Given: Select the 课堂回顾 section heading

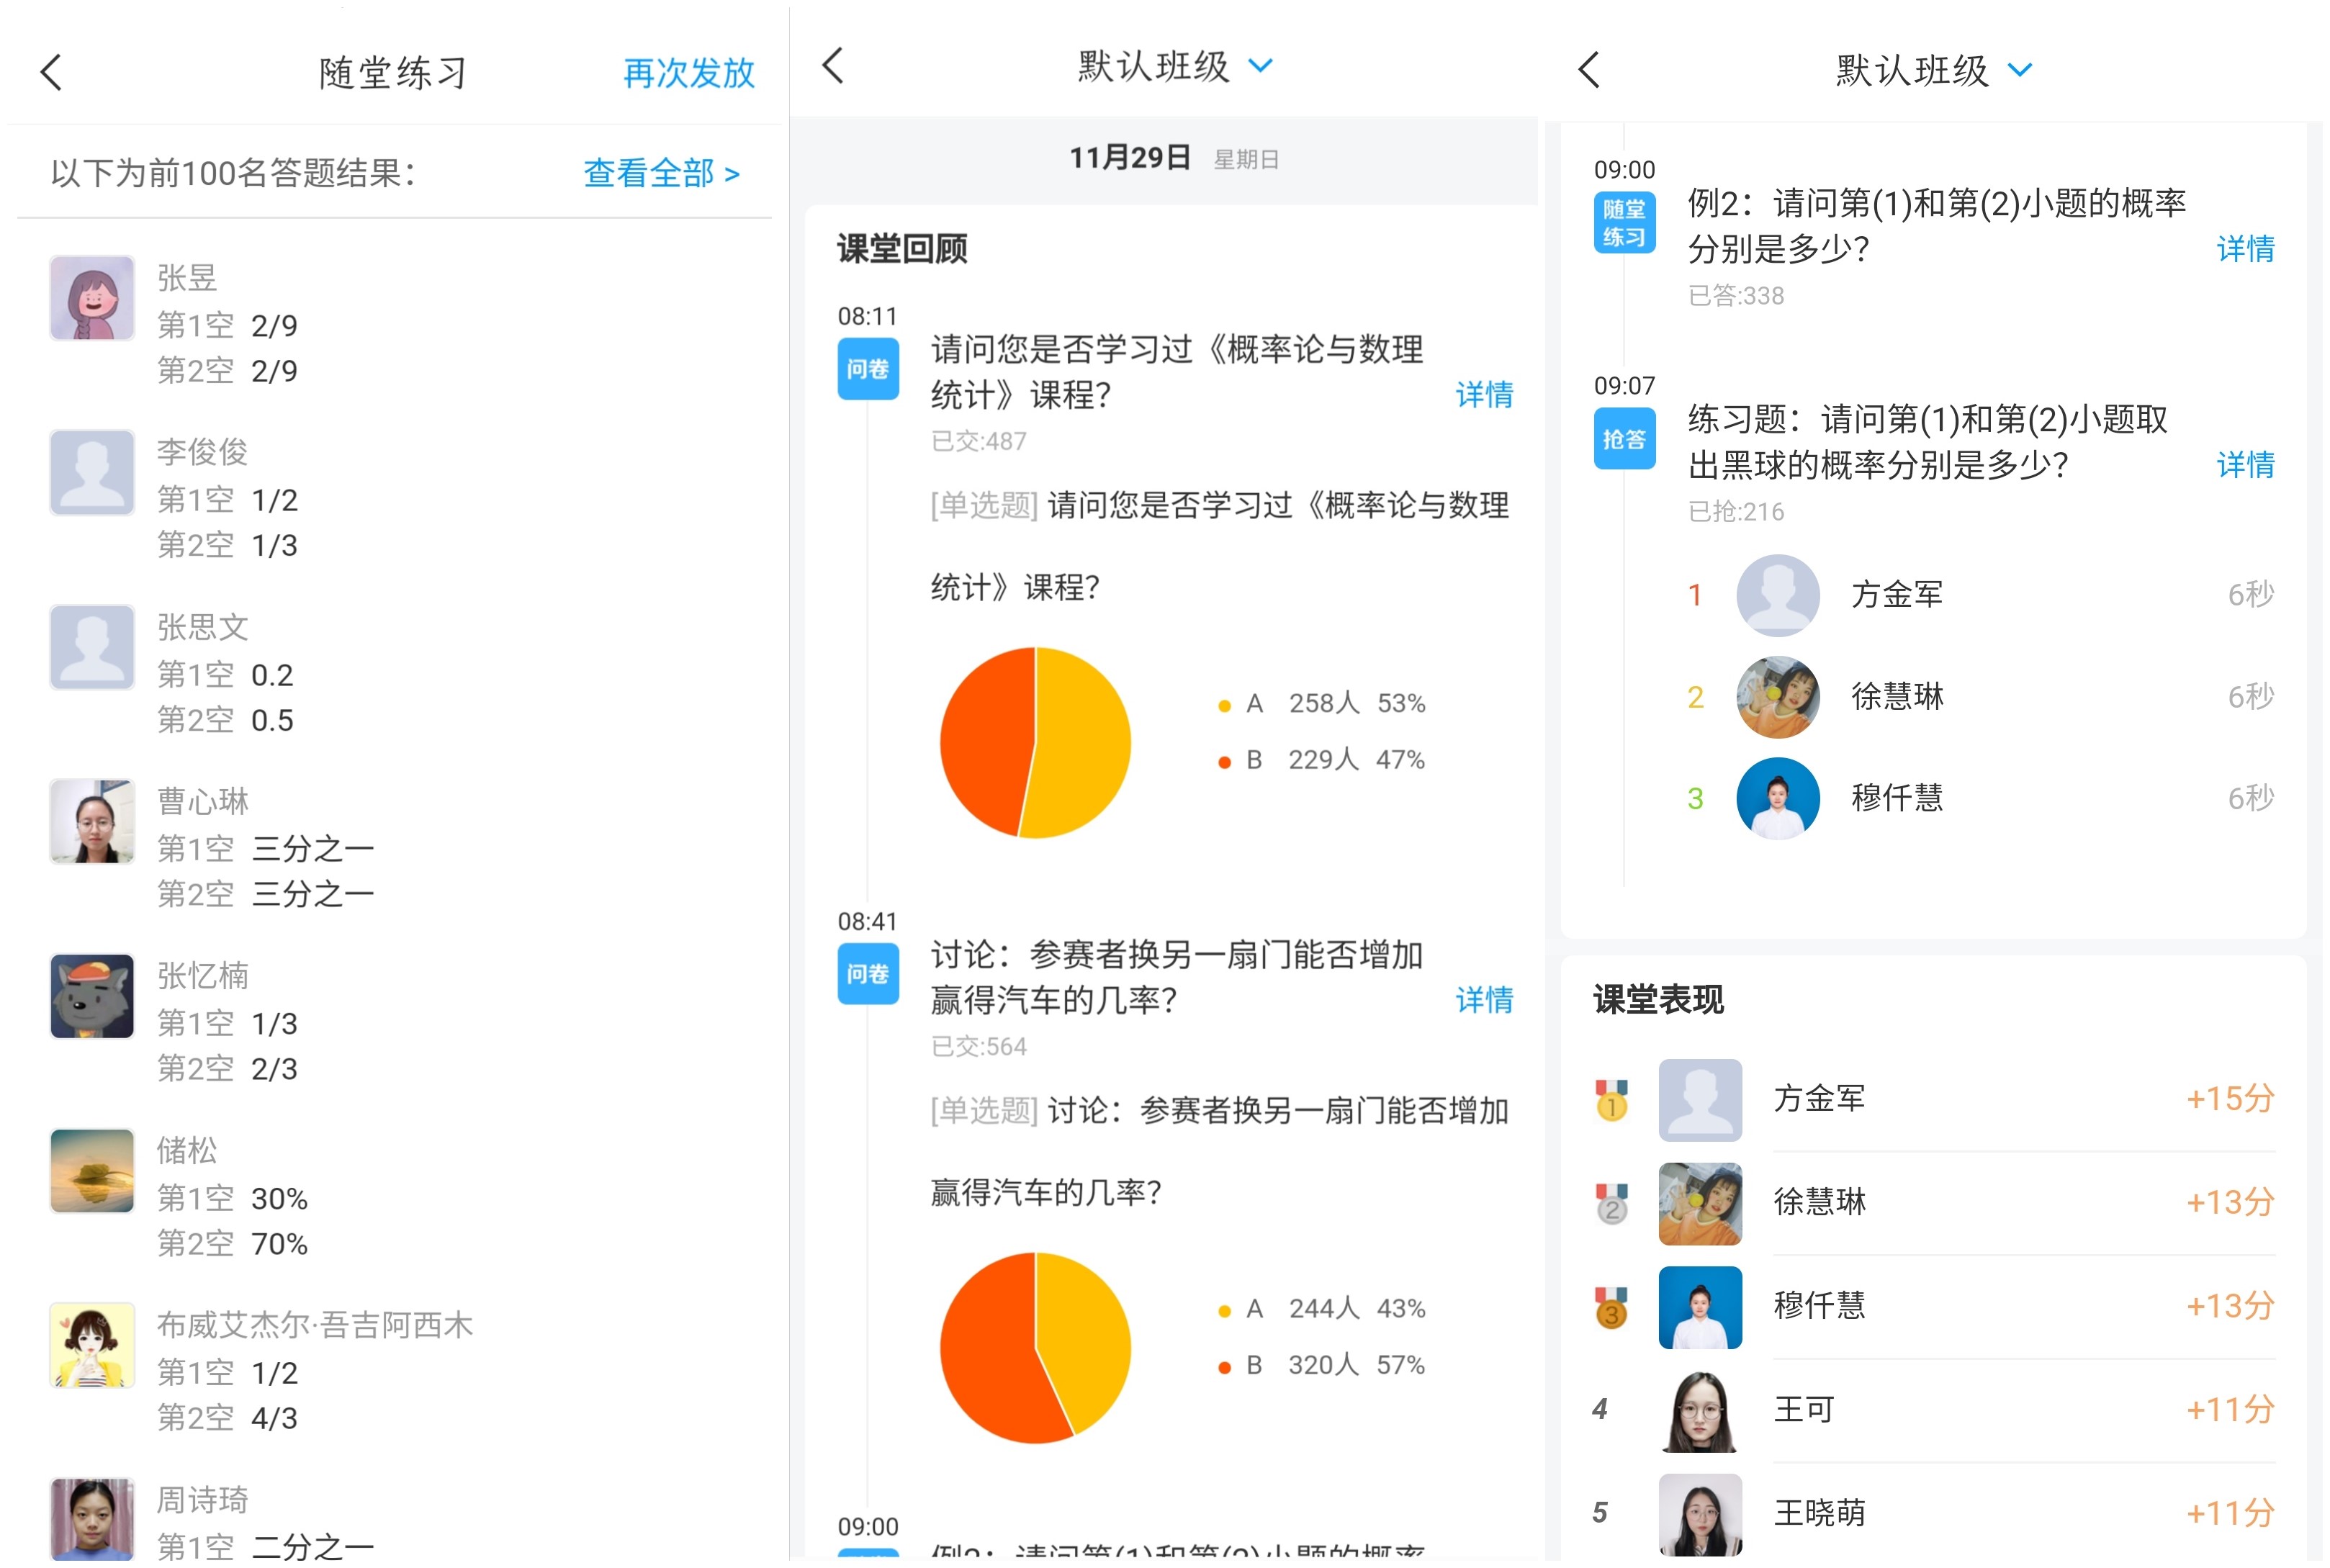Looking at the screenshot, I should [902, 249].
